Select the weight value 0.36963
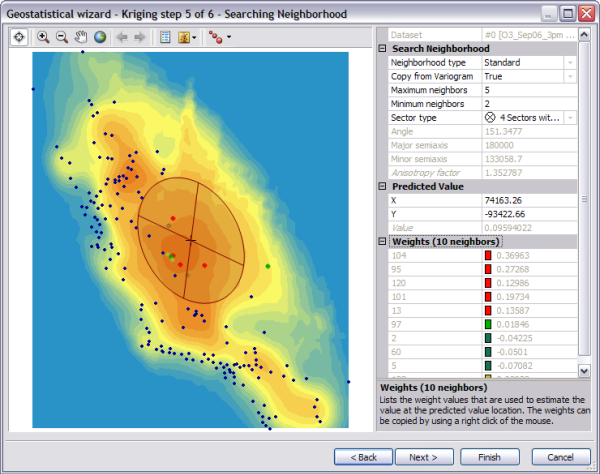The height and width of the screenshot is (474, 600). [512, 256]
